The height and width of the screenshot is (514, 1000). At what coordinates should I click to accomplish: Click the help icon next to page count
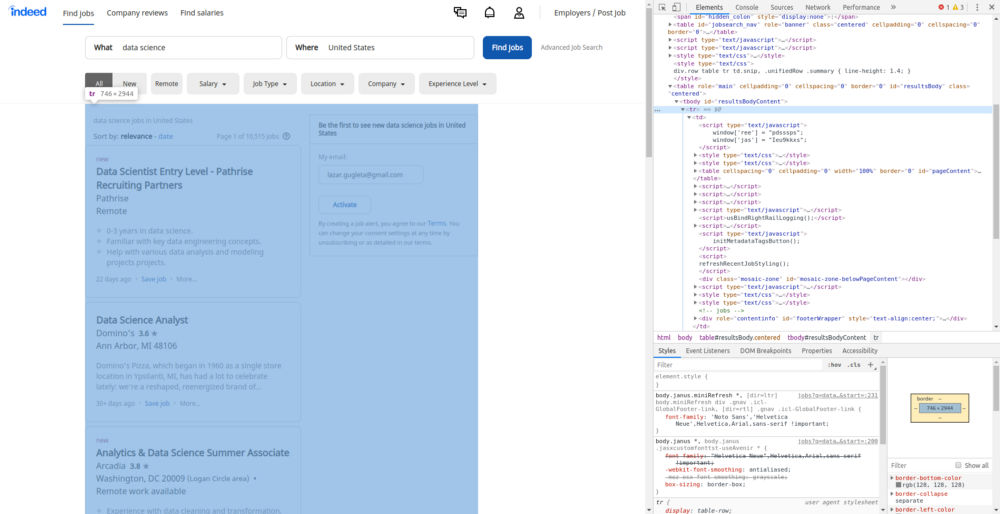(286, 136)
